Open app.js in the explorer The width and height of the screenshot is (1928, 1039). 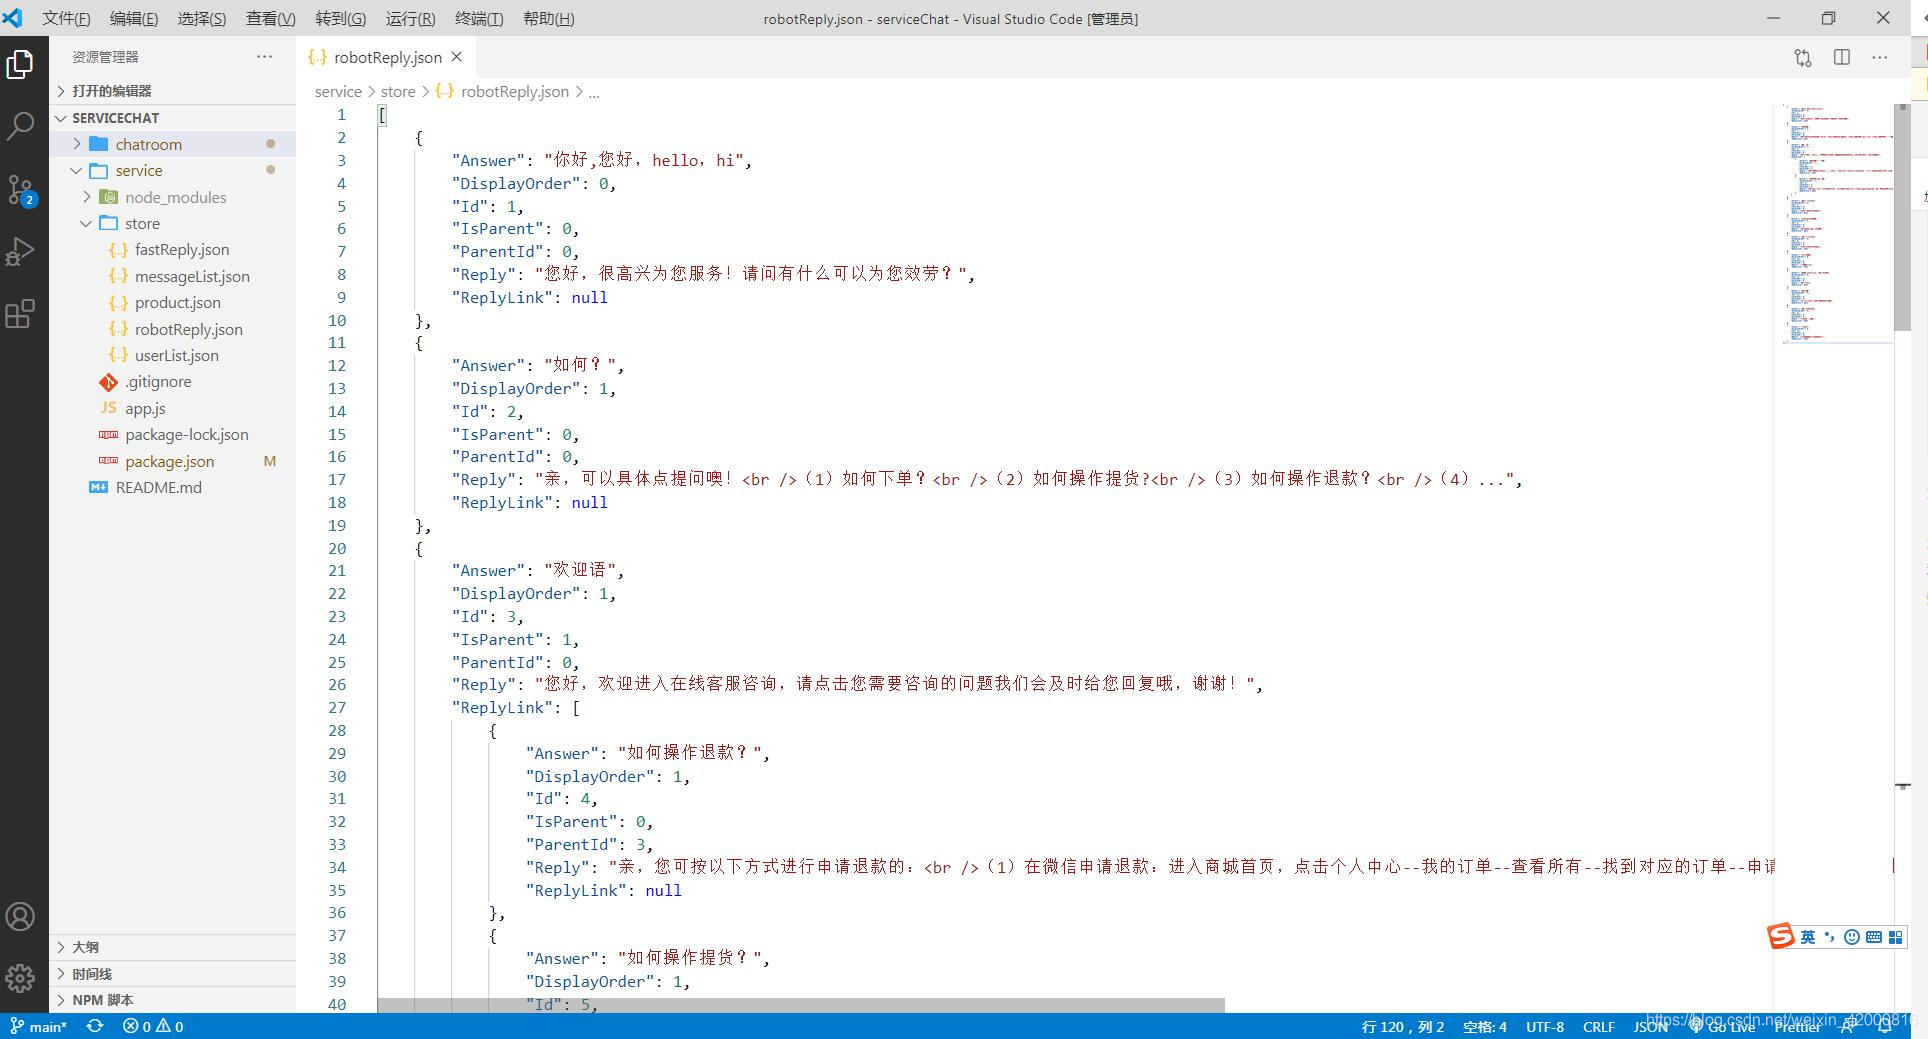(x=173, y=408)
